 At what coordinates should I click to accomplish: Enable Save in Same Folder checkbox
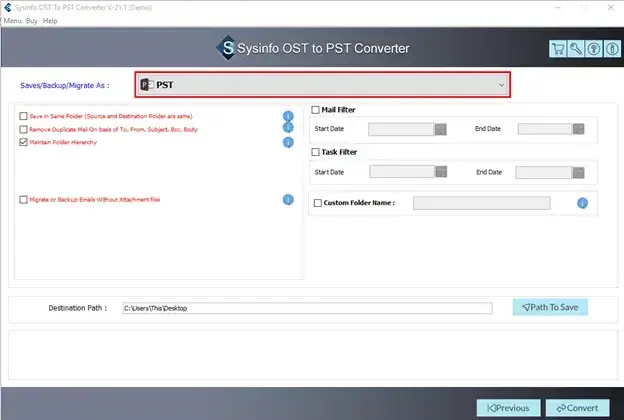23,116
